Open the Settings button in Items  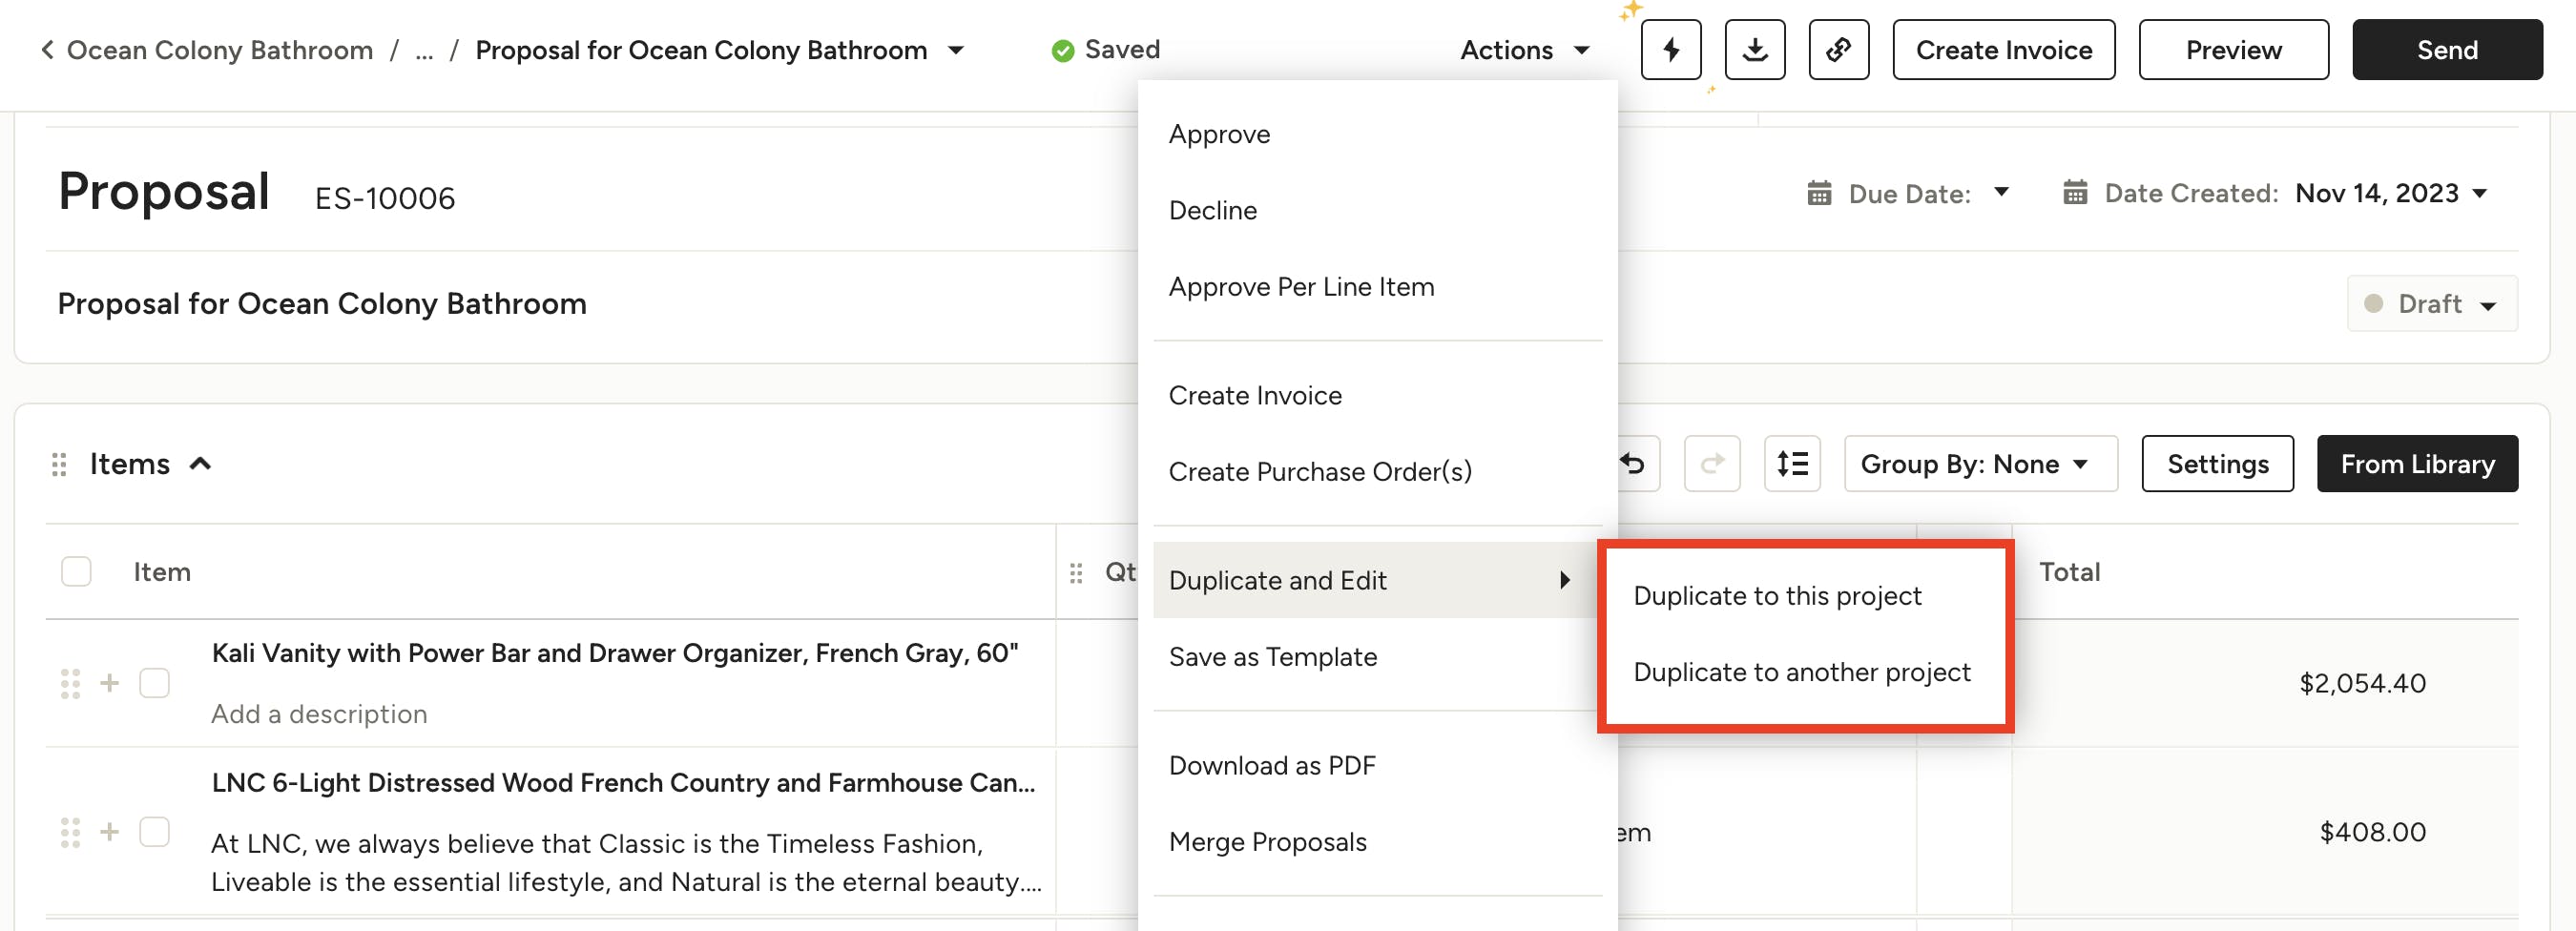click(2217, 463)
